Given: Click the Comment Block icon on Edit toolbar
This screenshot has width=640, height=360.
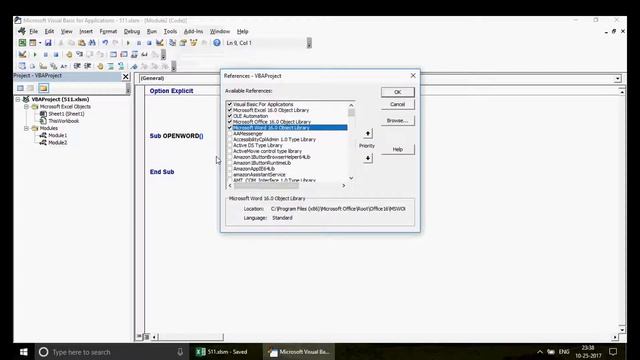Looking at the screenshot, I should pos(111,66).
